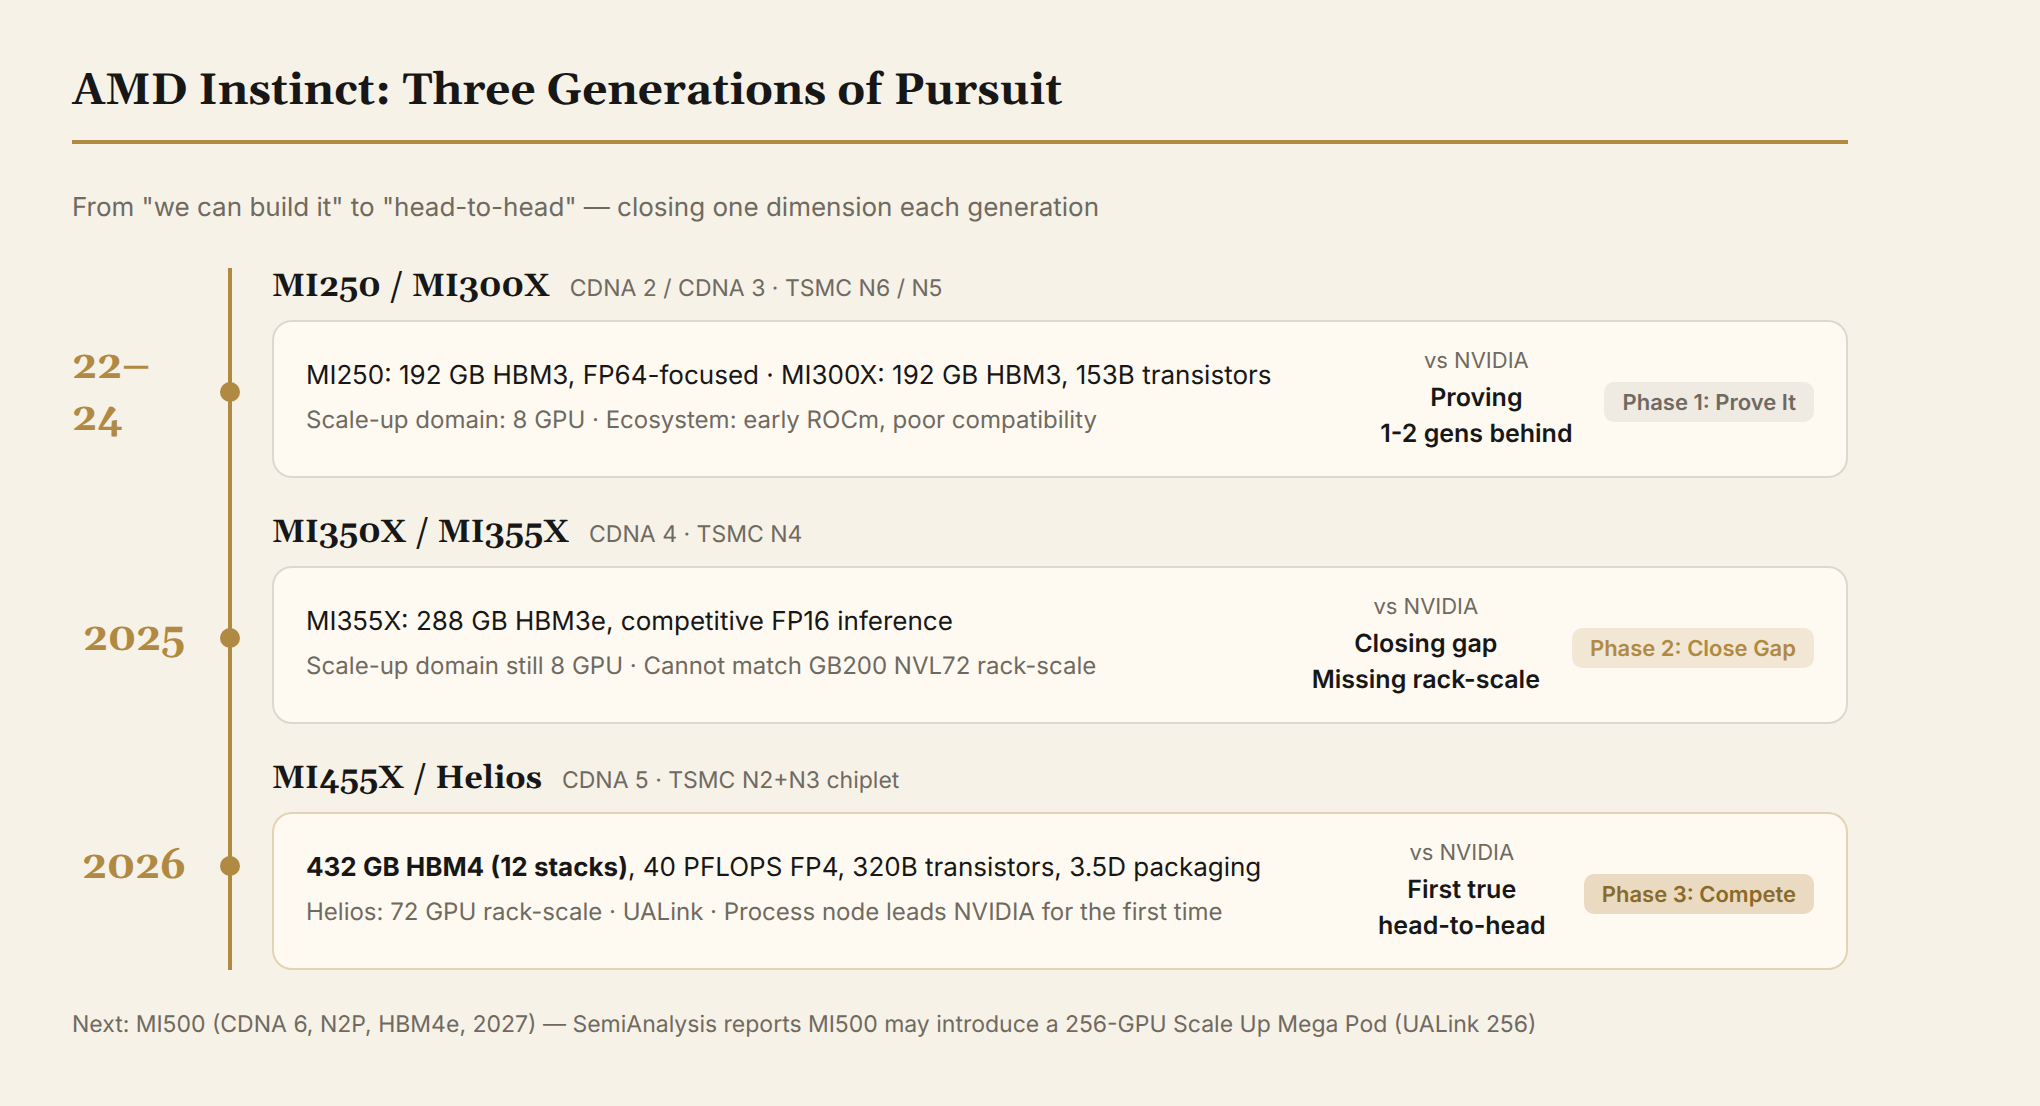Click 'Scale-up domain: 8 GPU · Ecosystem' line
This screenshot has width=2040, height=1106.
tap(701, 420)
